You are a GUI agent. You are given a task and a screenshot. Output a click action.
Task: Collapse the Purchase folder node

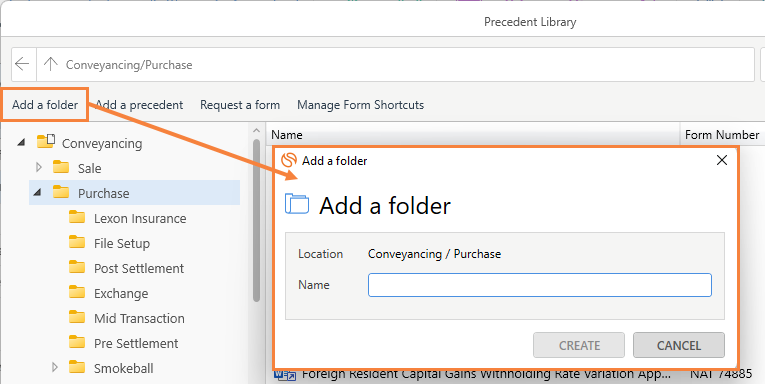(x=37, y=193)
